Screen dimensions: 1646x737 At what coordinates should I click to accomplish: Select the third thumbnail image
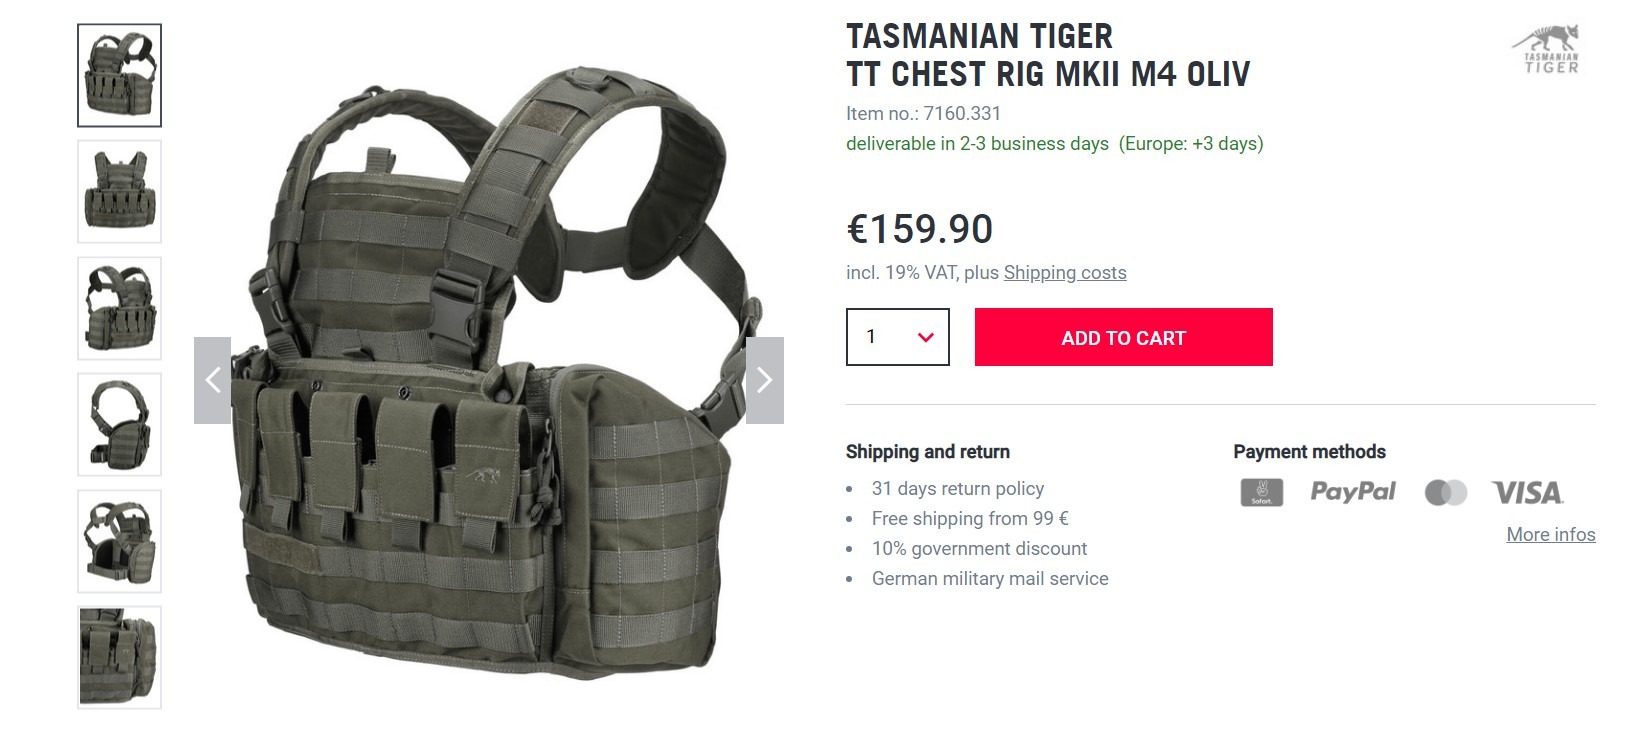120,308
